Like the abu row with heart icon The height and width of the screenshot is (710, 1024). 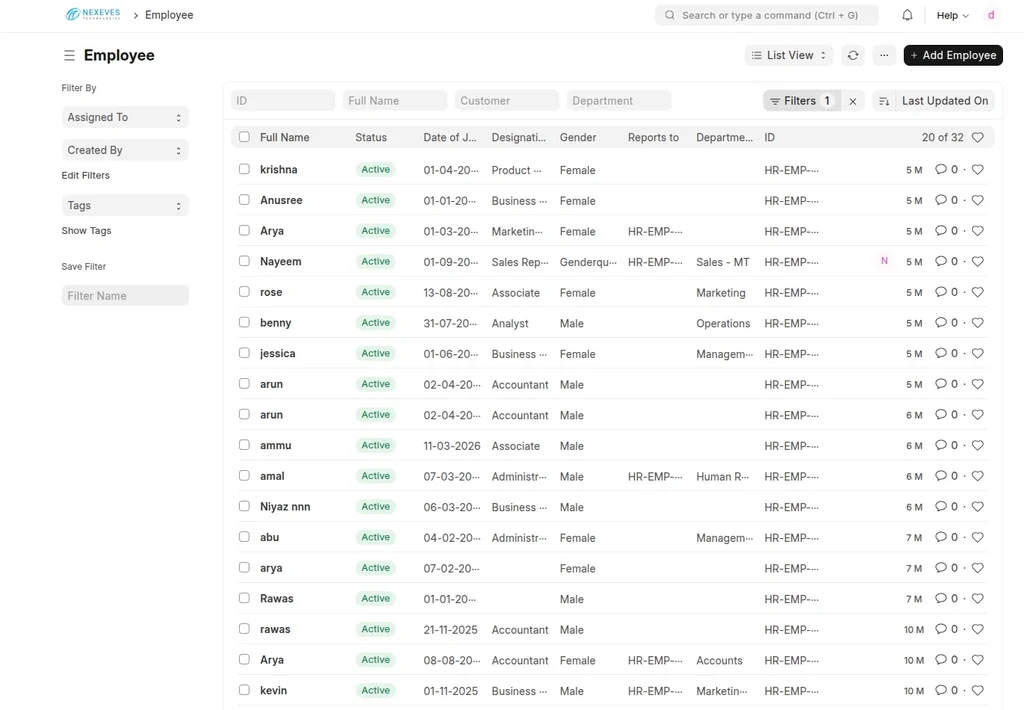978,537
